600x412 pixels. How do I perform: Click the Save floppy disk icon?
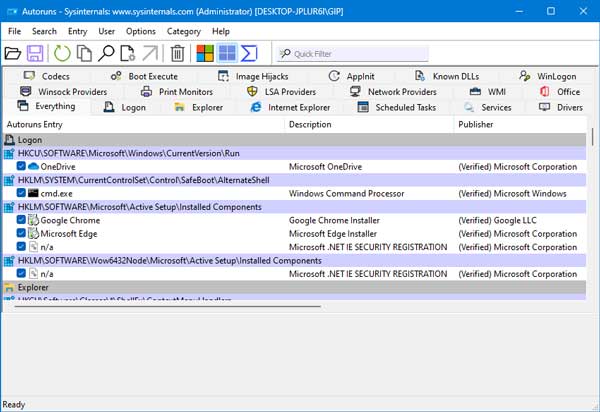point(35,53)
